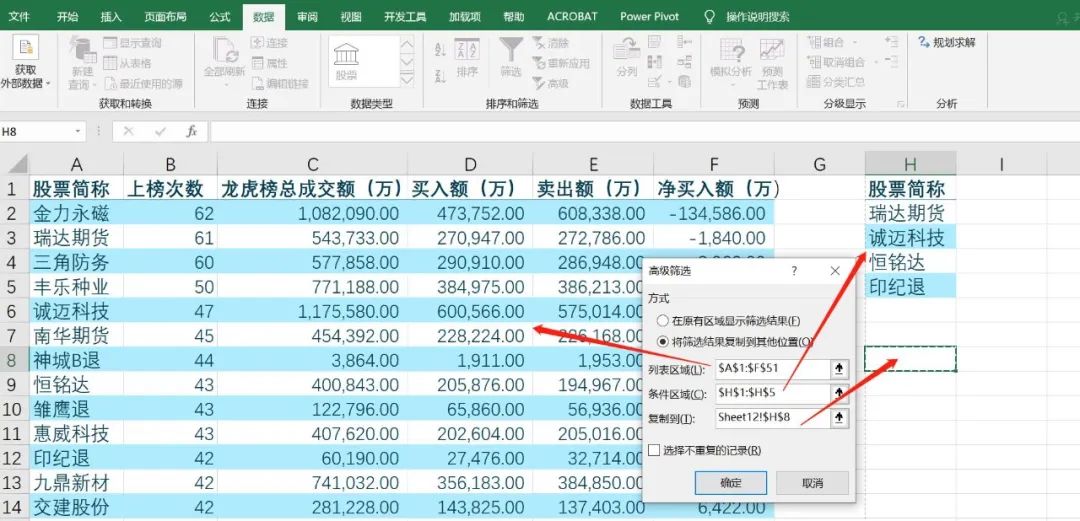Viewport: 1080px width, 521px height.
Task: Switch to the 公式 tab
Action: [220, 17]
